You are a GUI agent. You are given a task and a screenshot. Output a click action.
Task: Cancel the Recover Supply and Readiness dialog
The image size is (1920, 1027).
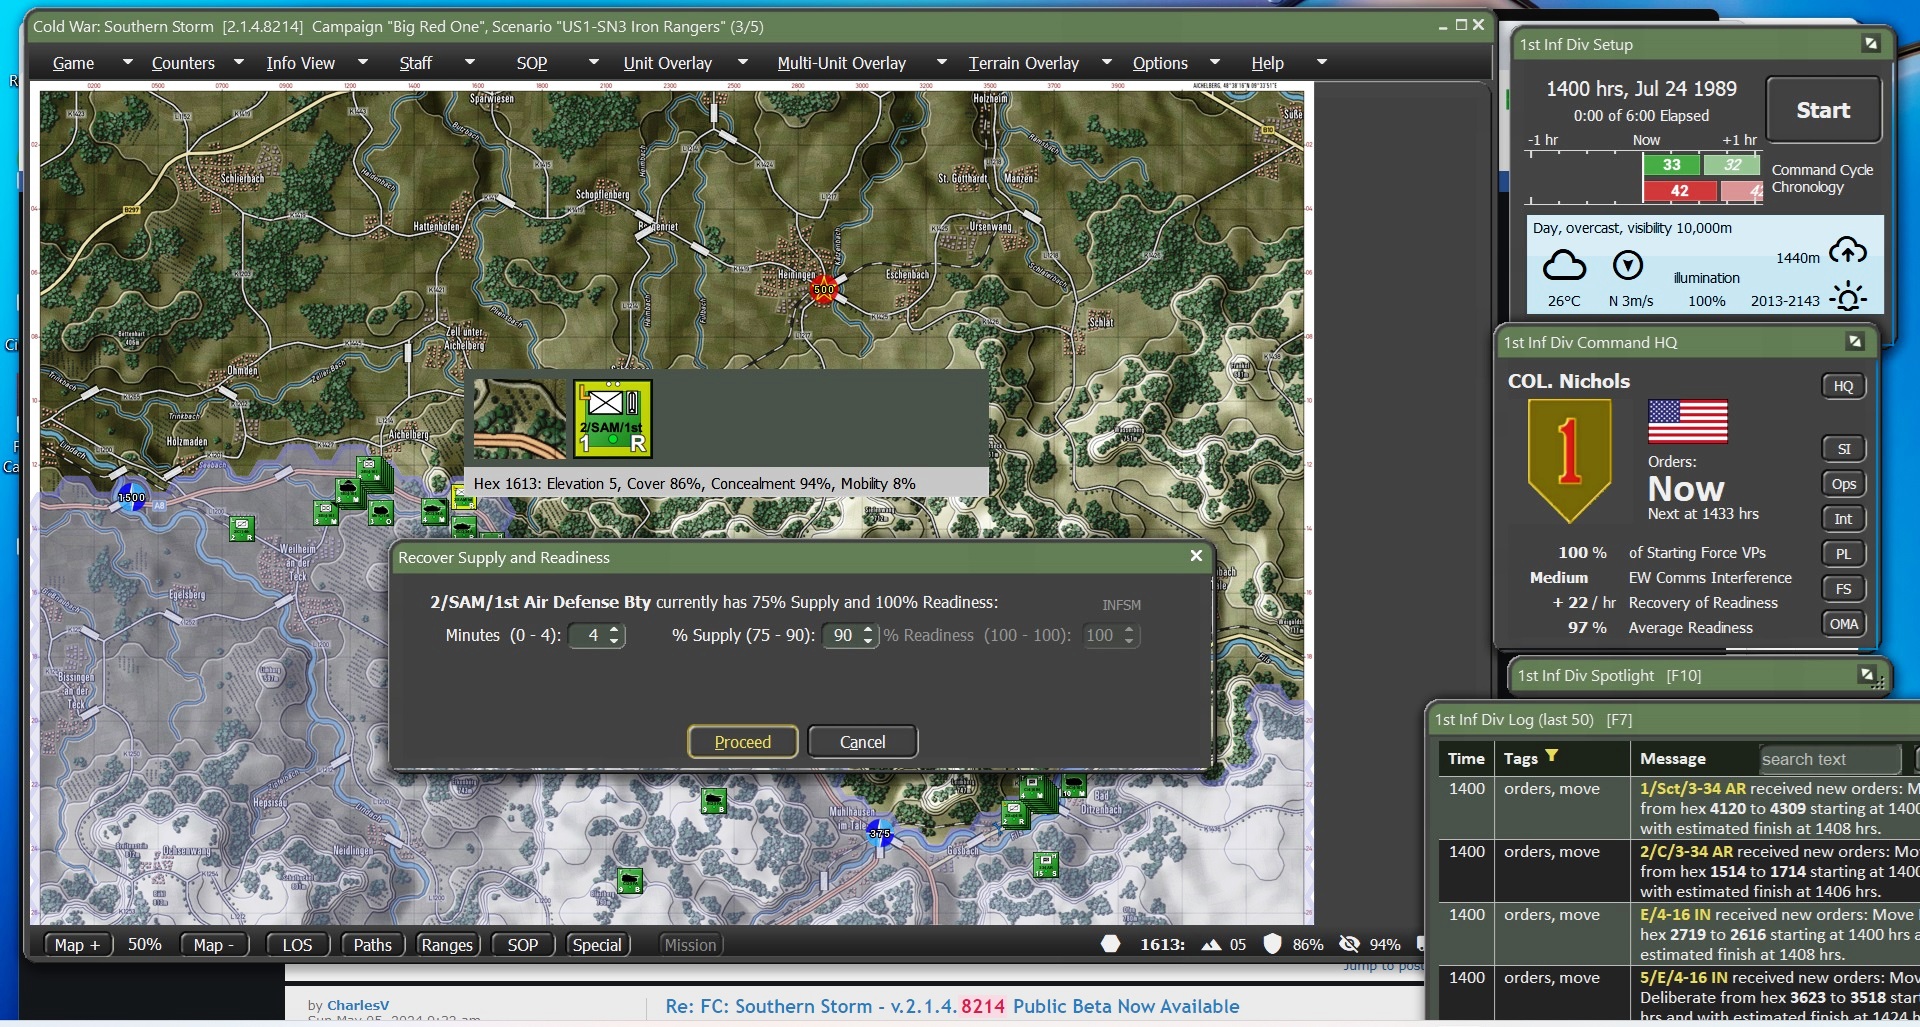[x=863, y=742]
